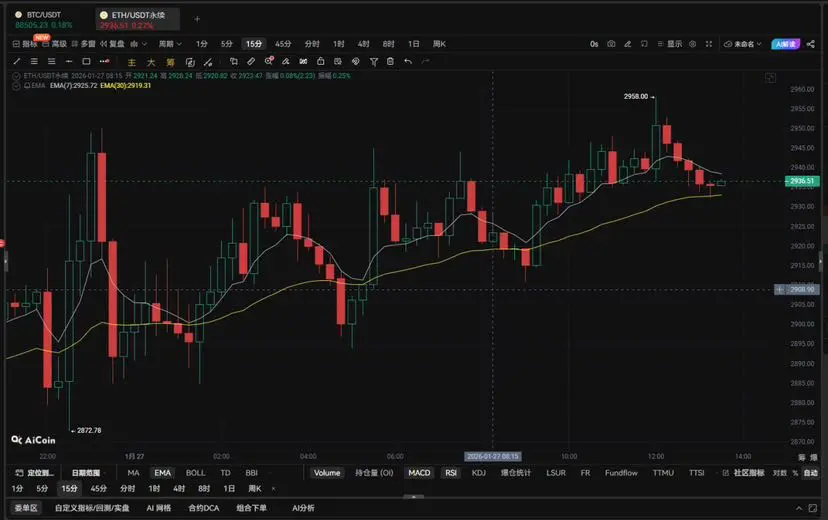The image size is (828, 520).
Task: Switch to the BTC/USDT tab
Action: click(43, 20)
